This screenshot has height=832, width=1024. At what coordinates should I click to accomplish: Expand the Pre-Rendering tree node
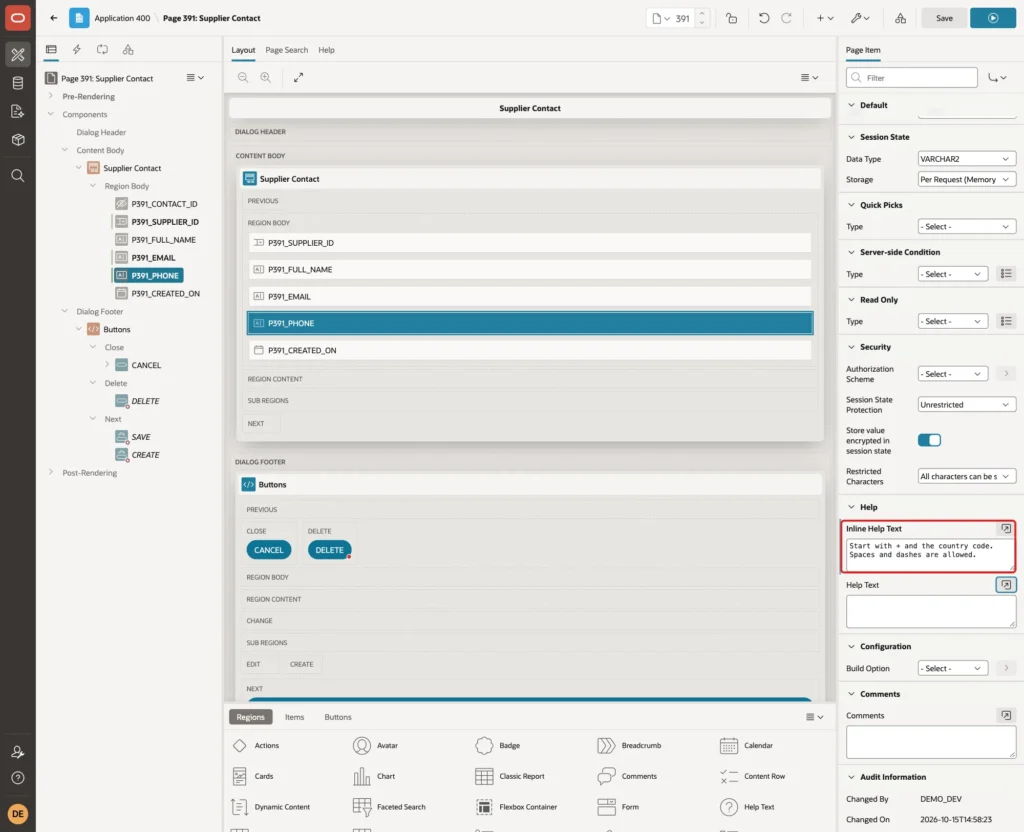51,96
